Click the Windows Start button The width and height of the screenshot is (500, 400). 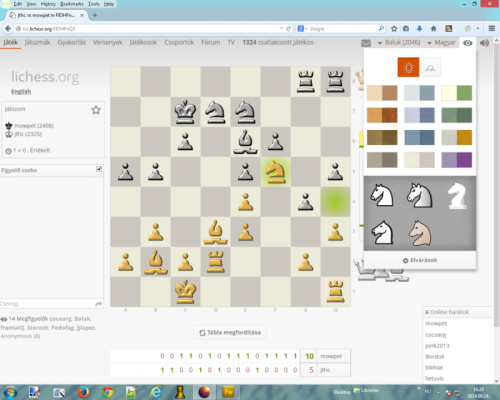[x=10, y=392]
